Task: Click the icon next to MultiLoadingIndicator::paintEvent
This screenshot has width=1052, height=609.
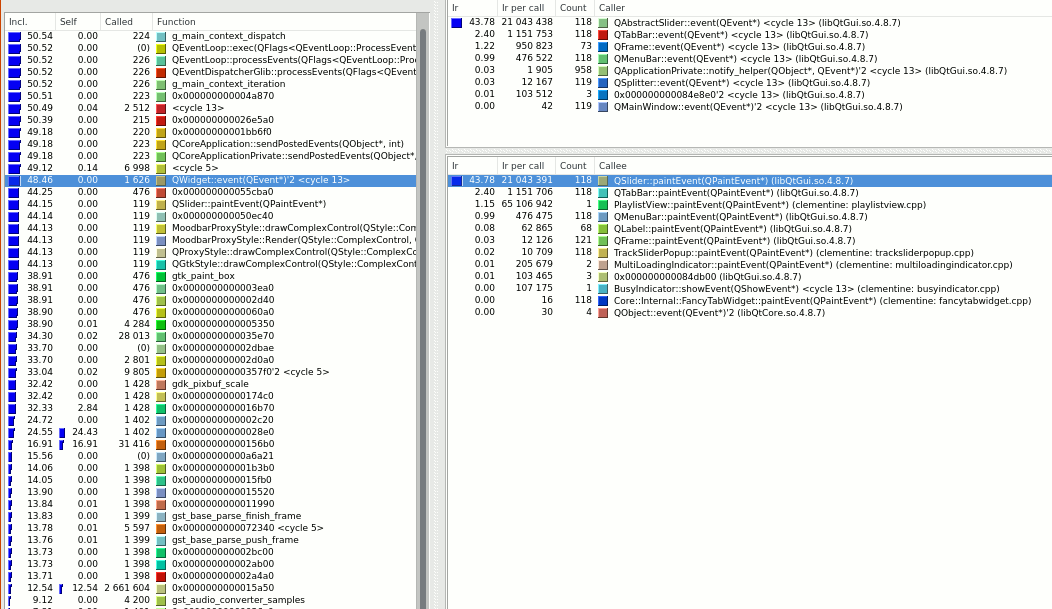Action: coord(603,265)
